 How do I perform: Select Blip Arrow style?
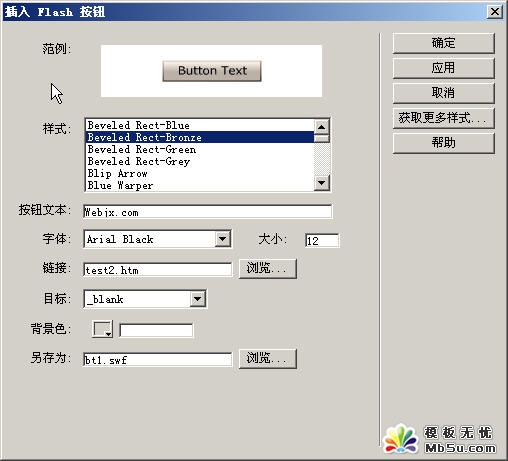199,173
